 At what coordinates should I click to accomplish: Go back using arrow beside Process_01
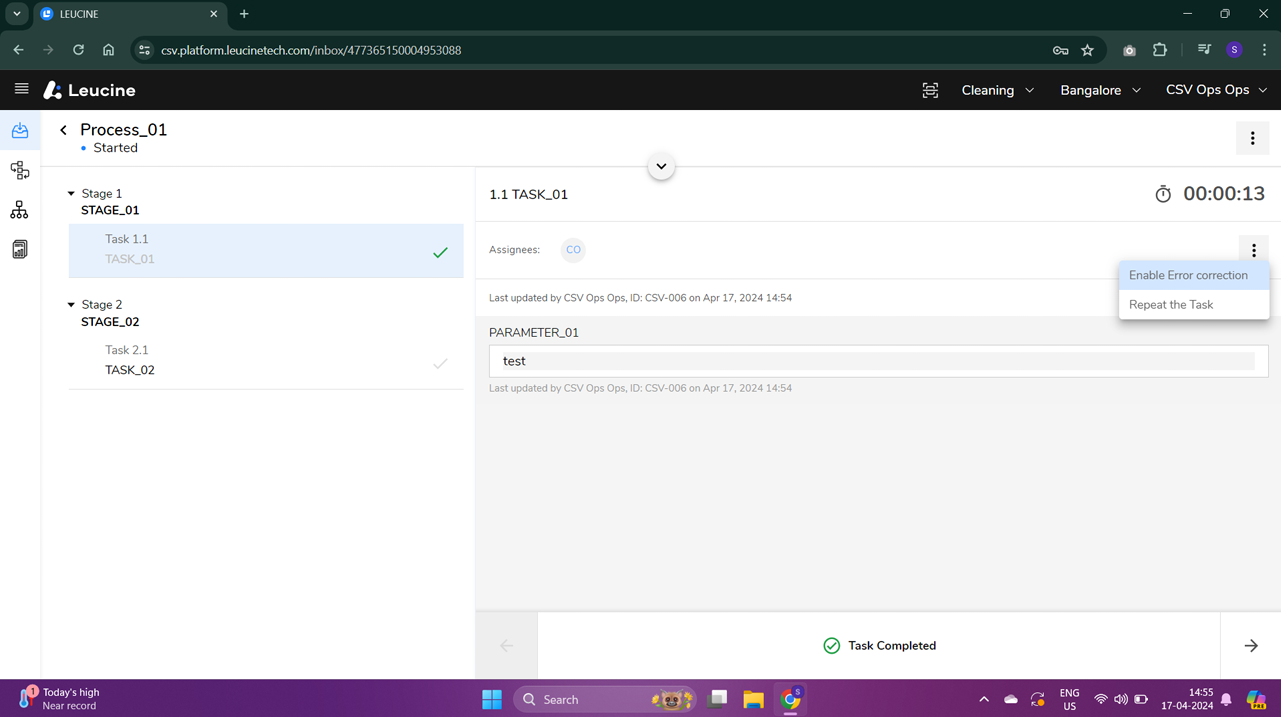pyautogui.click(x=63, y=130)
